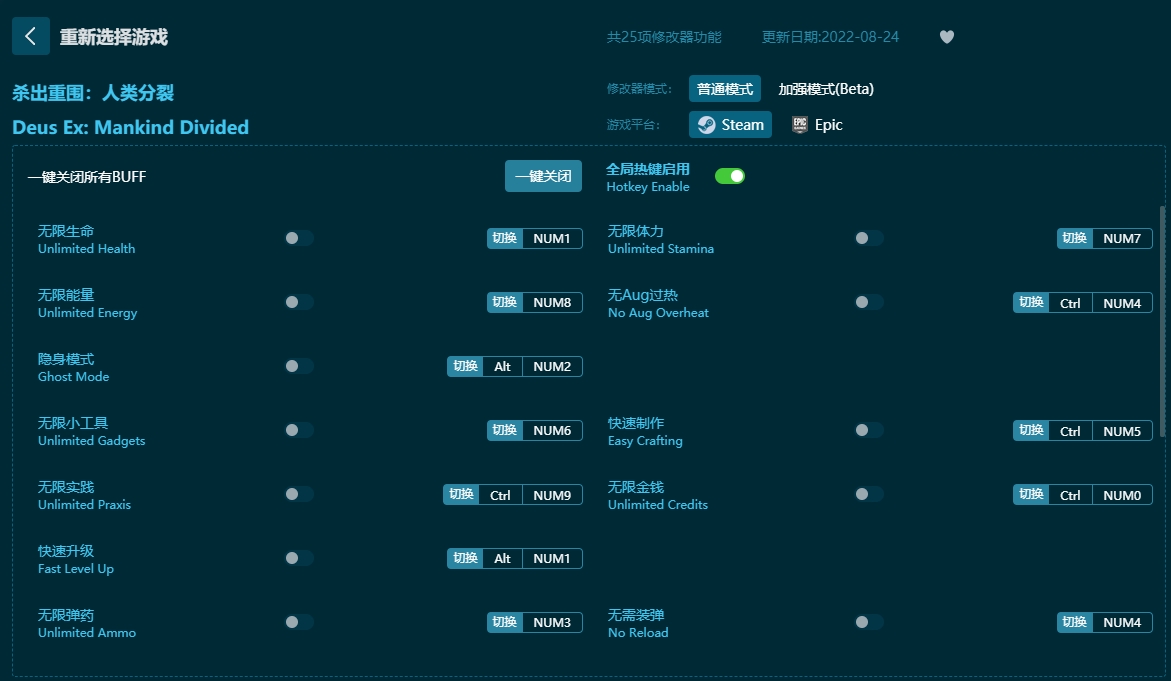
Task: Click NUM6 hotkey field for Unlimited Gadgets
Action: (552, 430)
